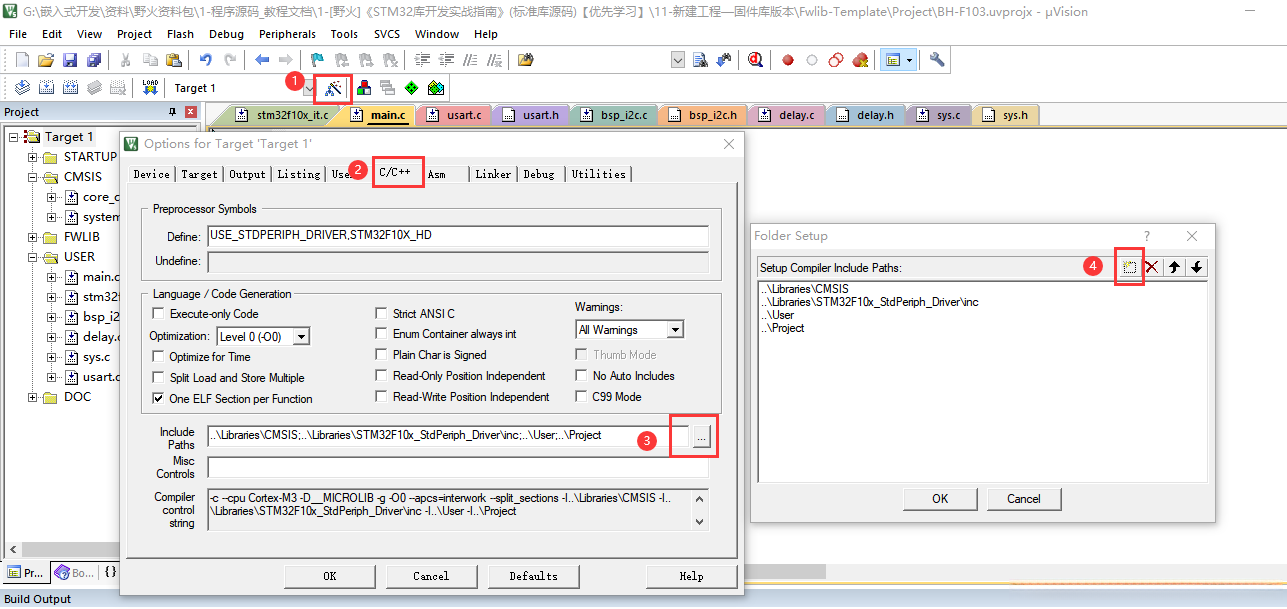Collapse the CMSIS group in the Project tree

[x=32, y=177]
